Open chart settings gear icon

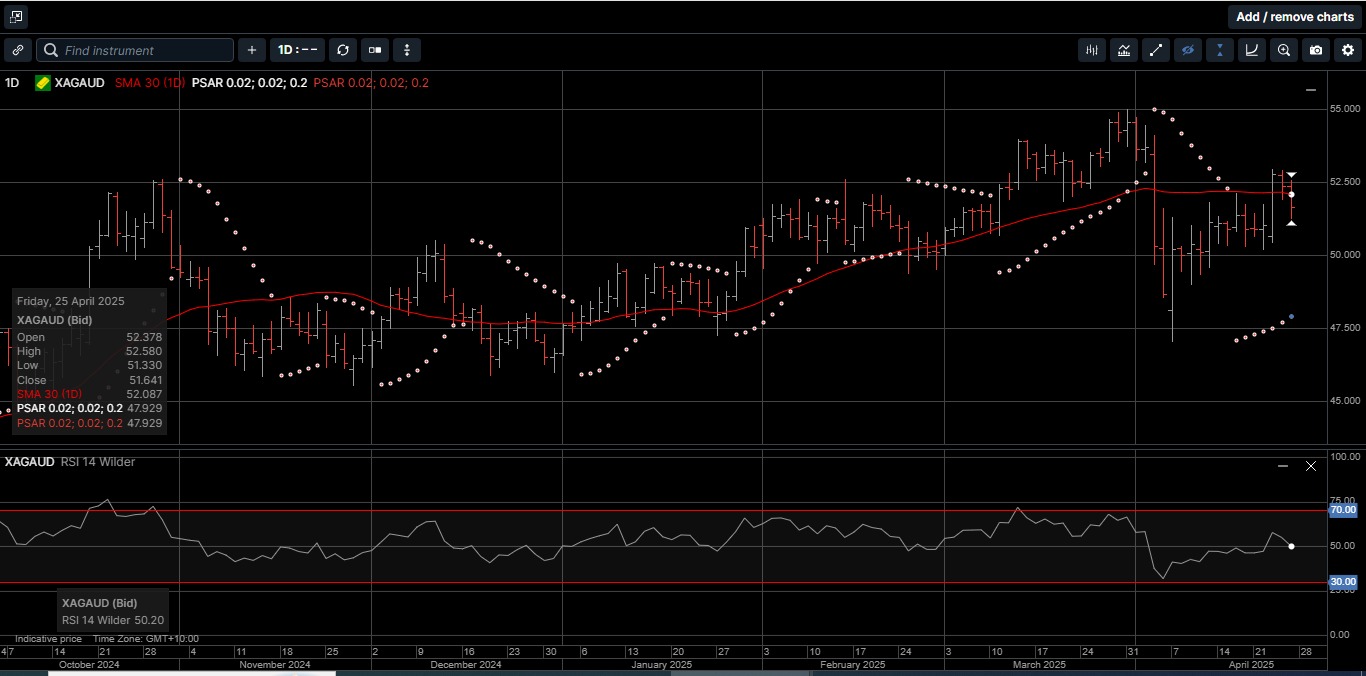pyautogui.click(x=1348, y=50)
